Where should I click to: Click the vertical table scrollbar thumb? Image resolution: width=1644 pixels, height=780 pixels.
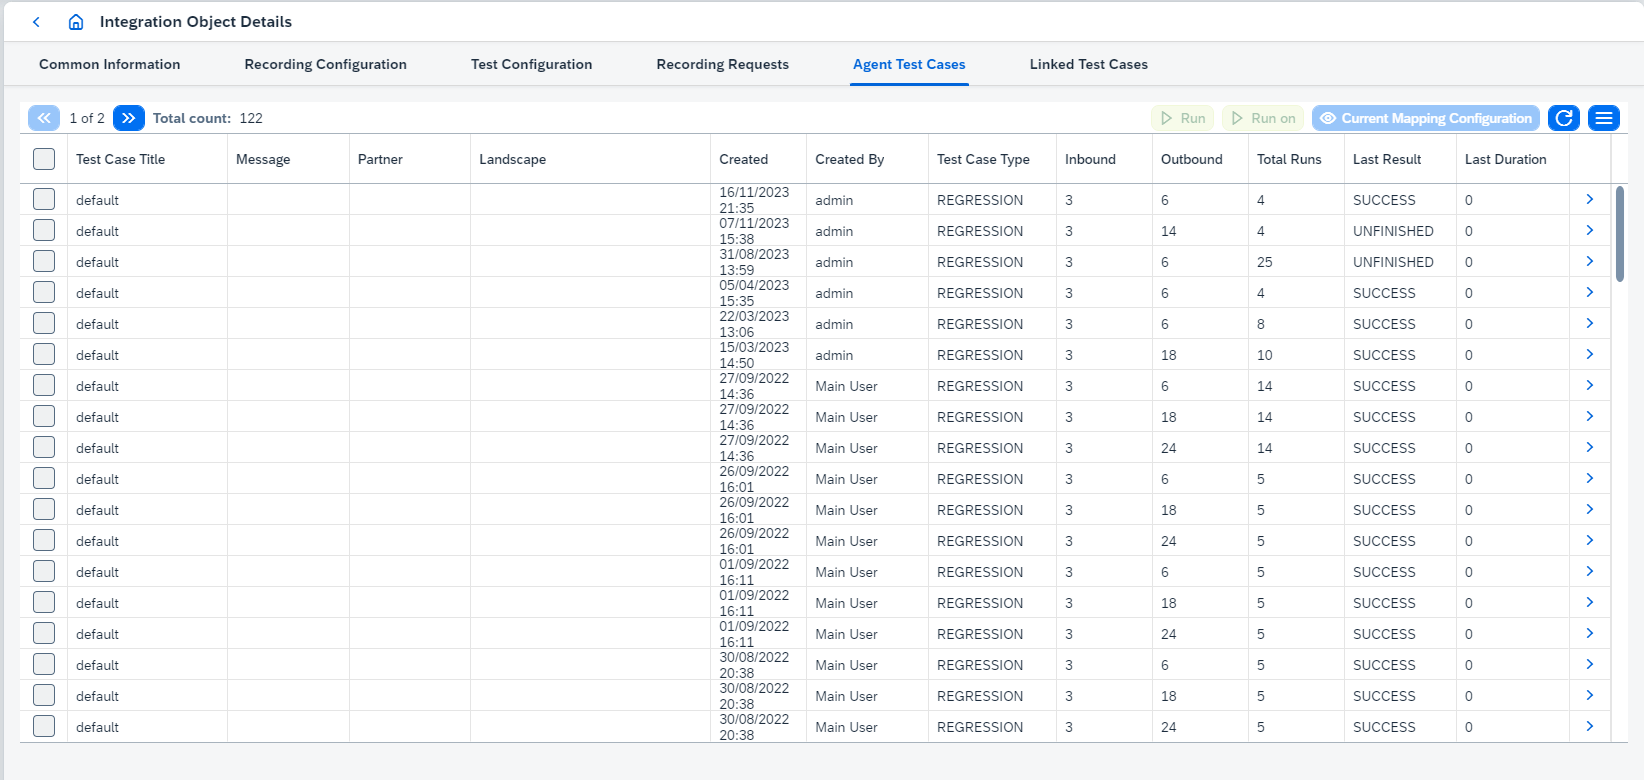click(x=1620, y=233)
